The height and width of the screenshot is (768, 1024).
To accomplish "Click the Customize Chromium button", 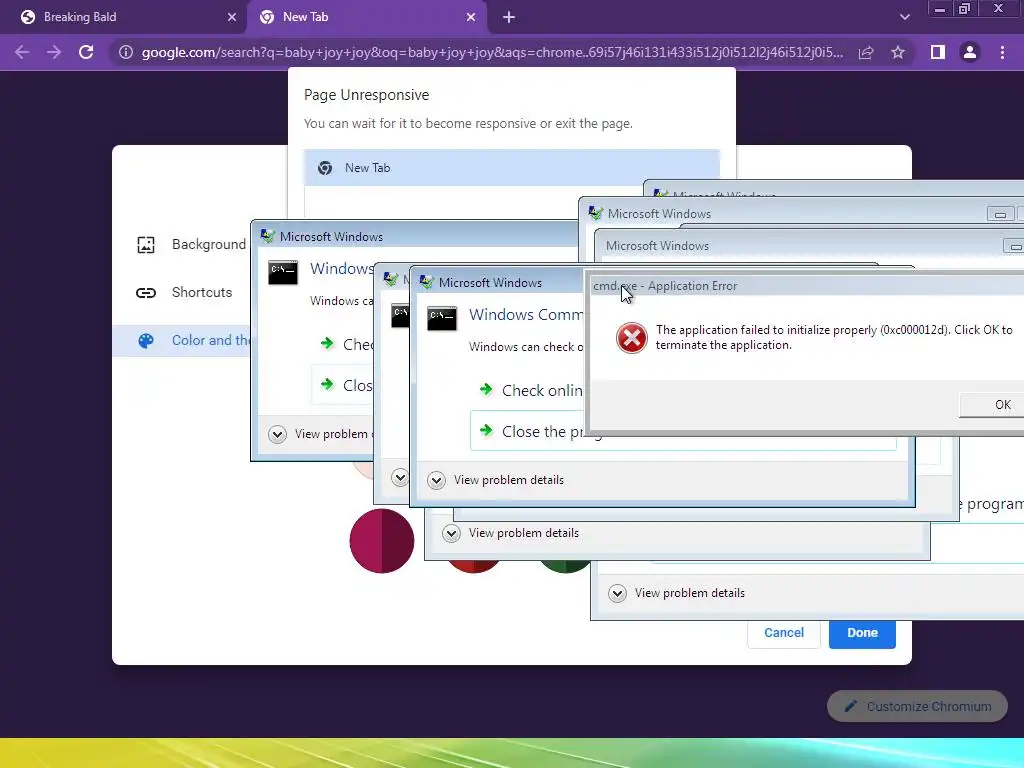I will (917, 706).
